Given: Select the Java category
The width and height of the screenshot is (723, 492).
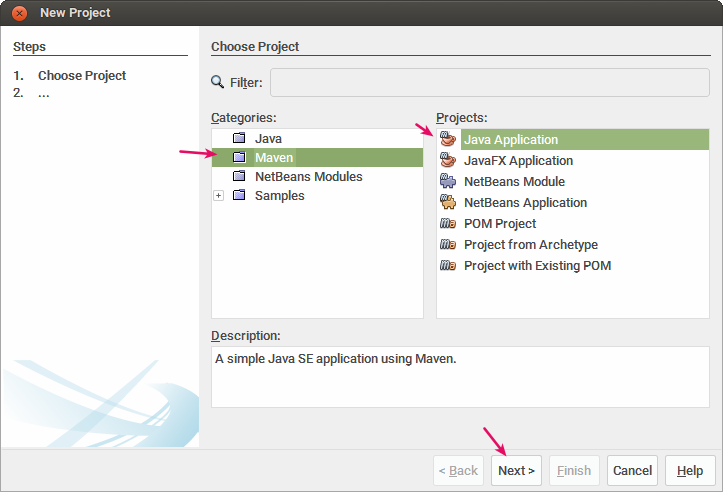Looking at the screenshot, I should click(x=268, y=138).
